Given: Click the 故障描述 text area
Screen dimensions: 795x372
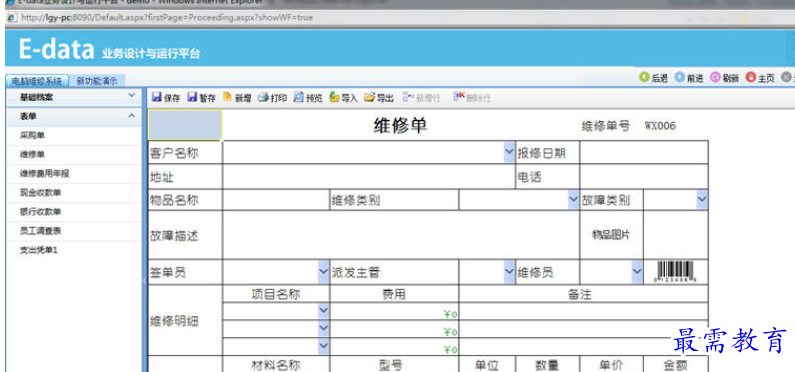Looking at the screenshot, I should click(401, 235).
